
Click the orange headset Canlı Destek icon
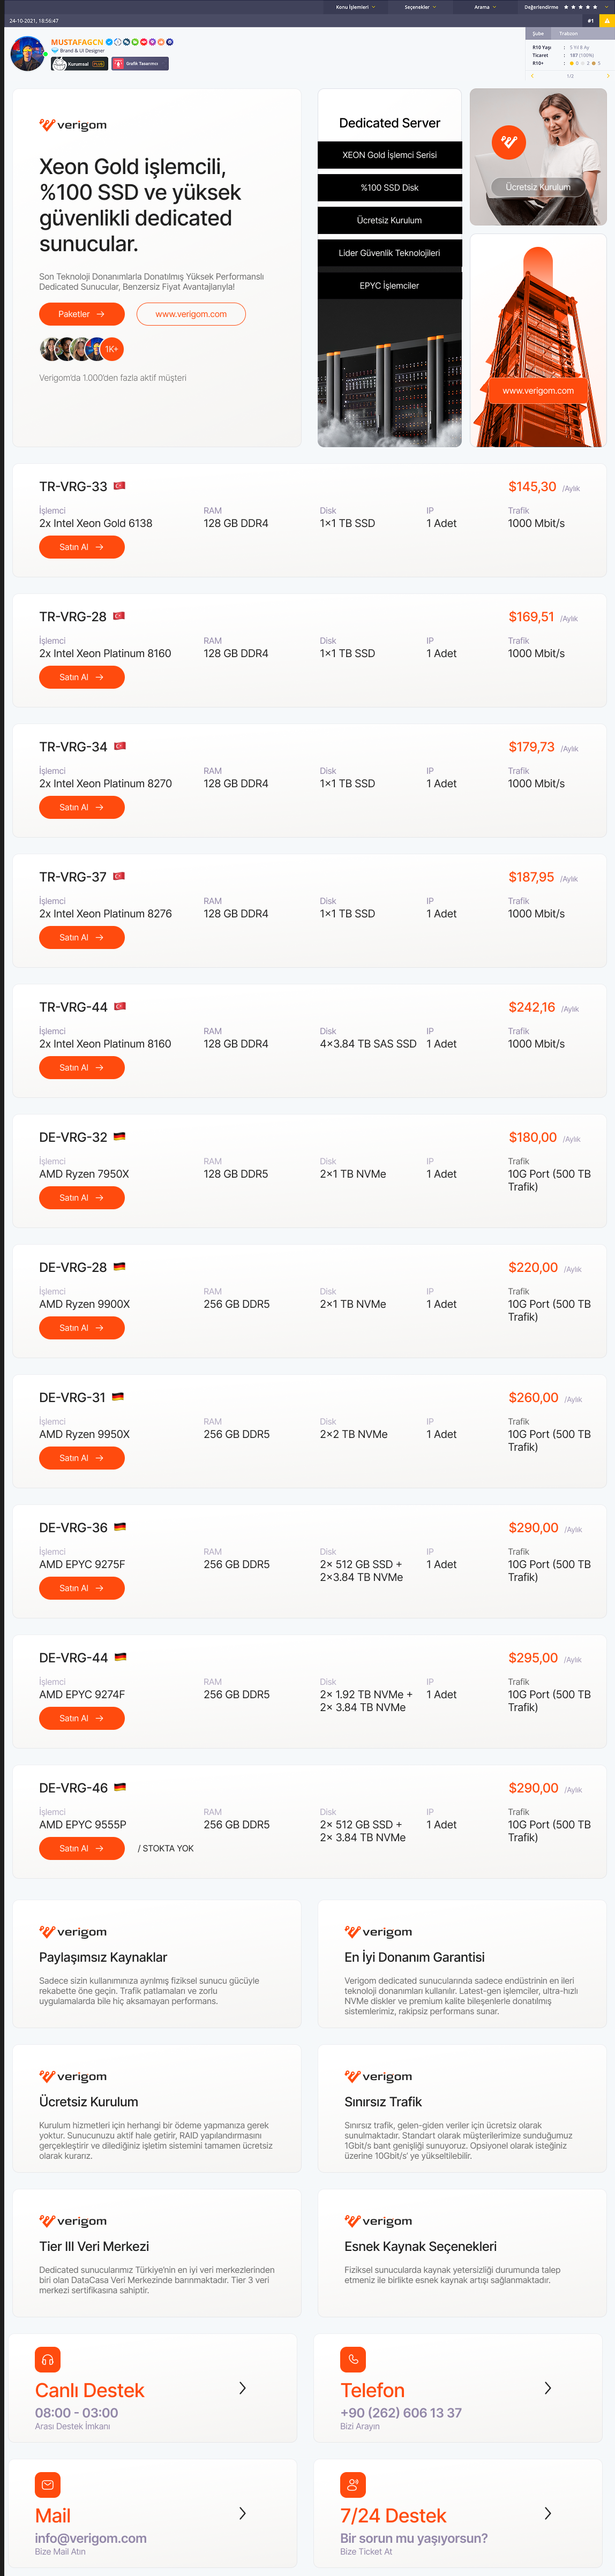(x=48, y=2359)
